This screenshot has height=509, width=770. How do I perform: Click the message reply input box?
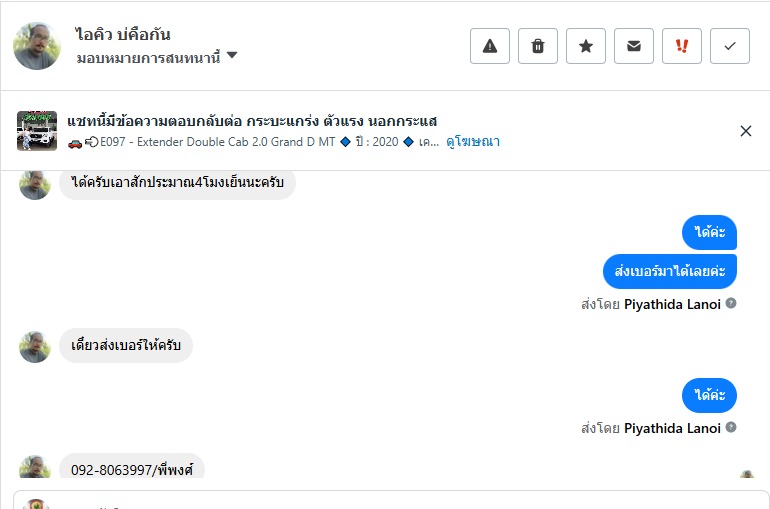click(x=400, y=500)
